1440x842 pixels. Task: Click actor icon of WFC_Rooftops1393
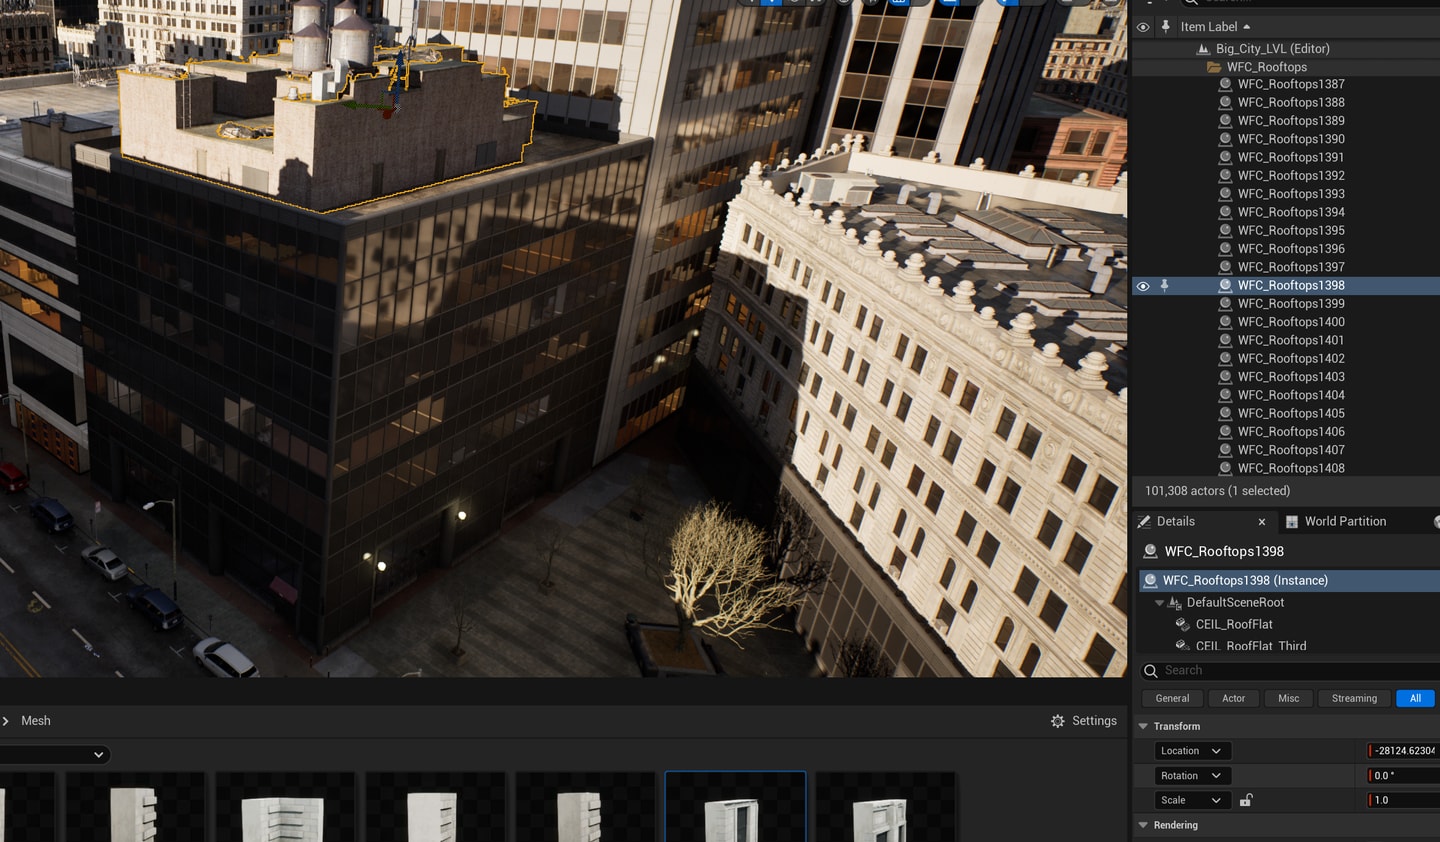coord(1225,194)
